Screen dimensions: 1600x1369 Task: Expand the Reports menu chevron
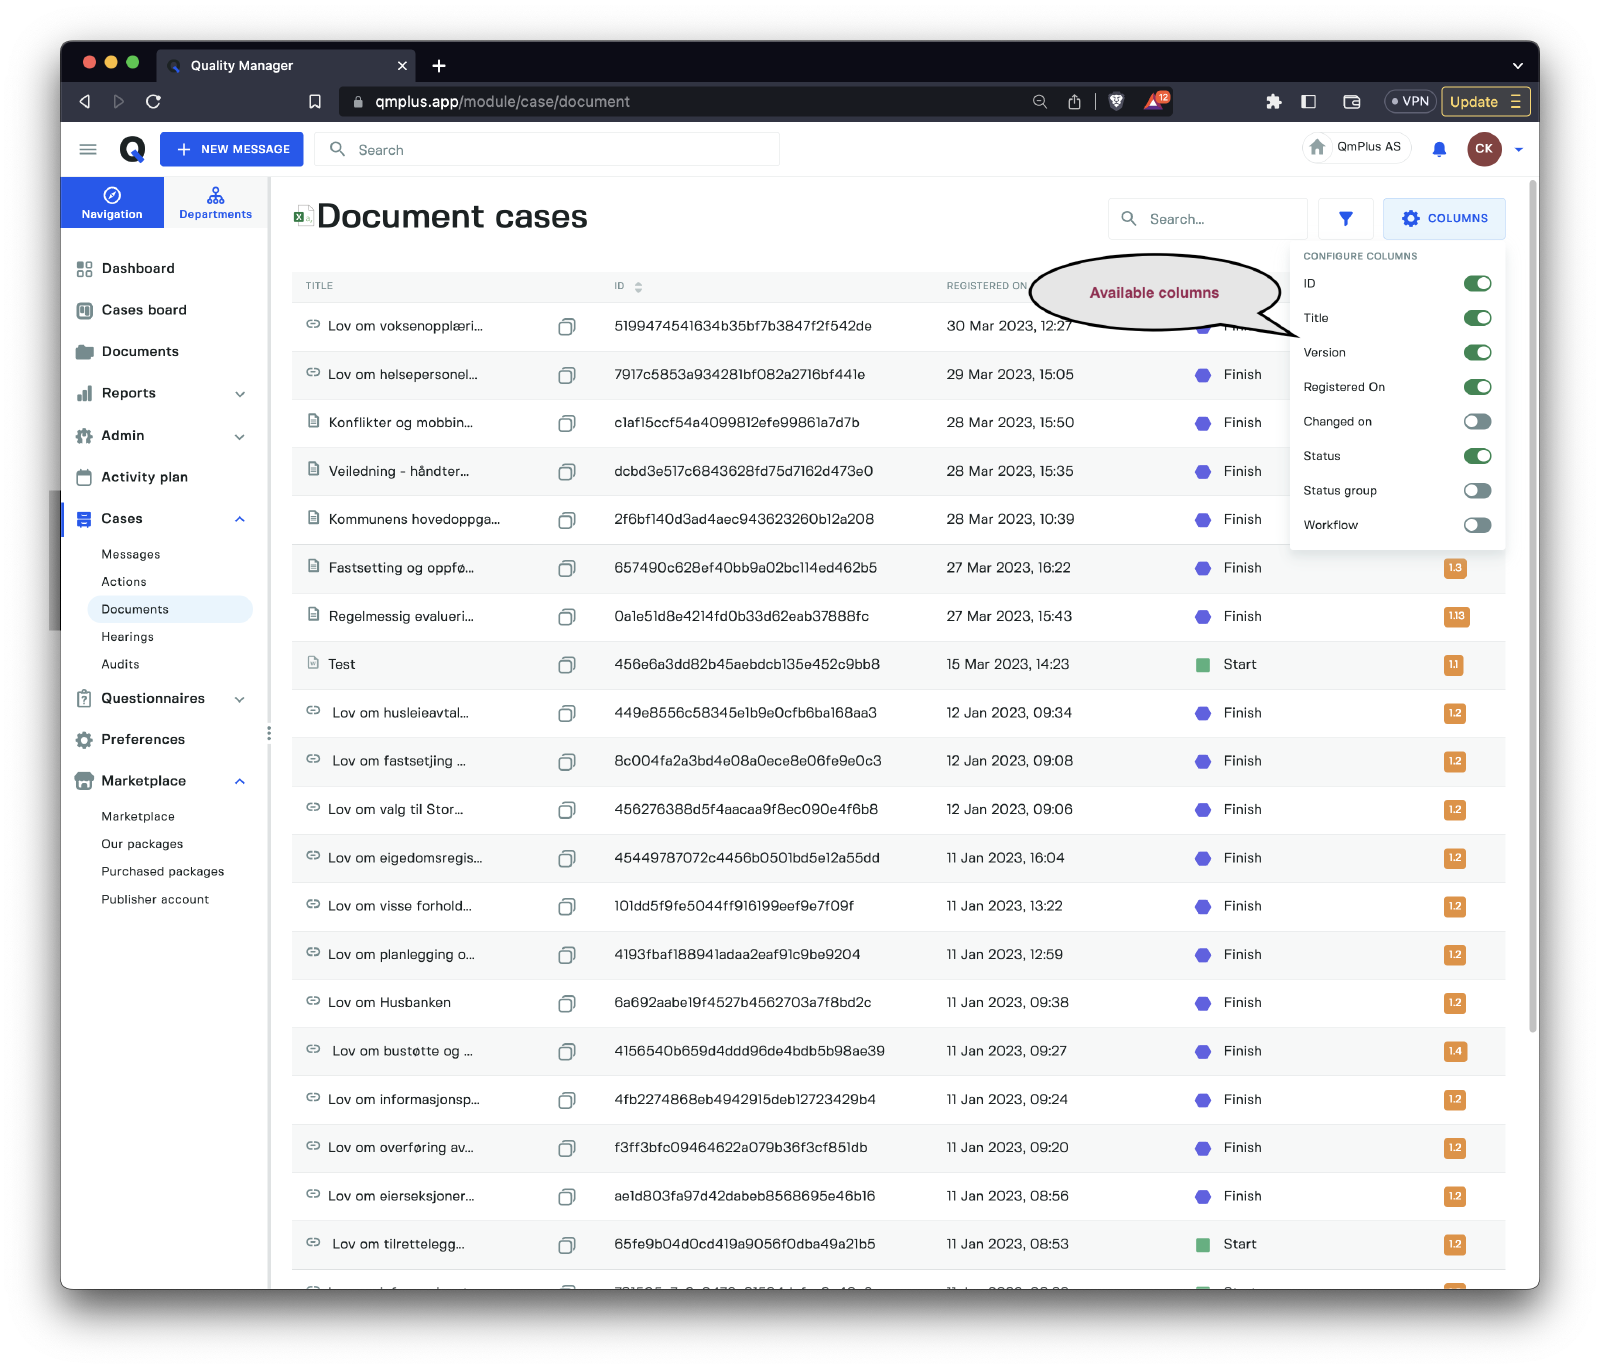240,394
